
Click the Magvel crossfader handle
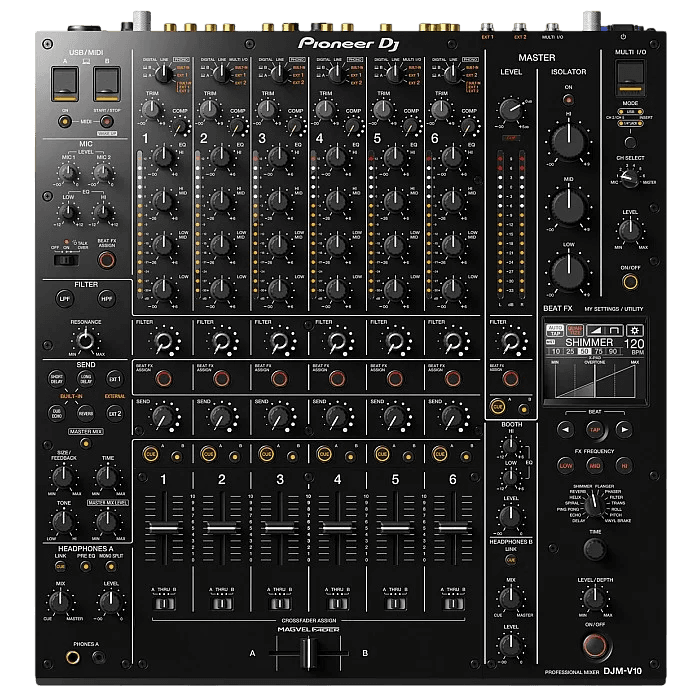[x=308, y=654]
